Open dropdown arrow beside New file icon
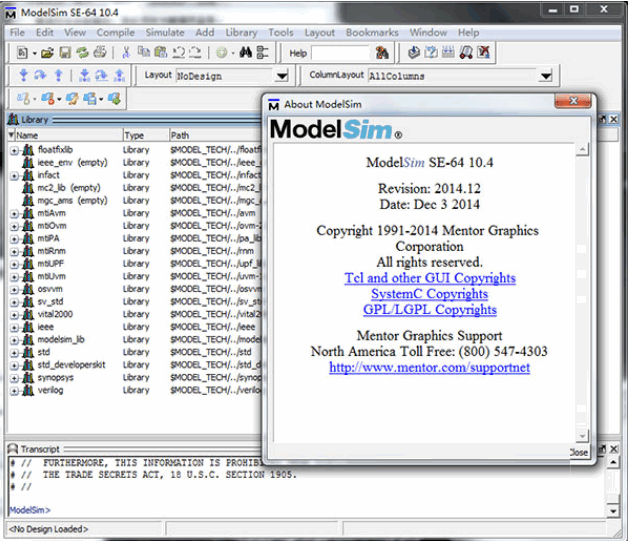The image size is (629, 541). [34, 53]
